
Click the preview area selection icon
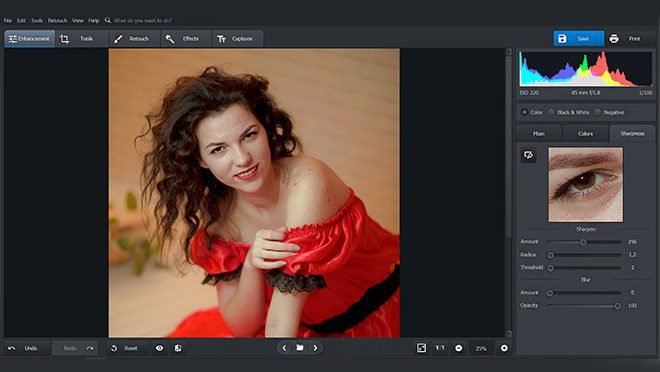coord(528,155)
